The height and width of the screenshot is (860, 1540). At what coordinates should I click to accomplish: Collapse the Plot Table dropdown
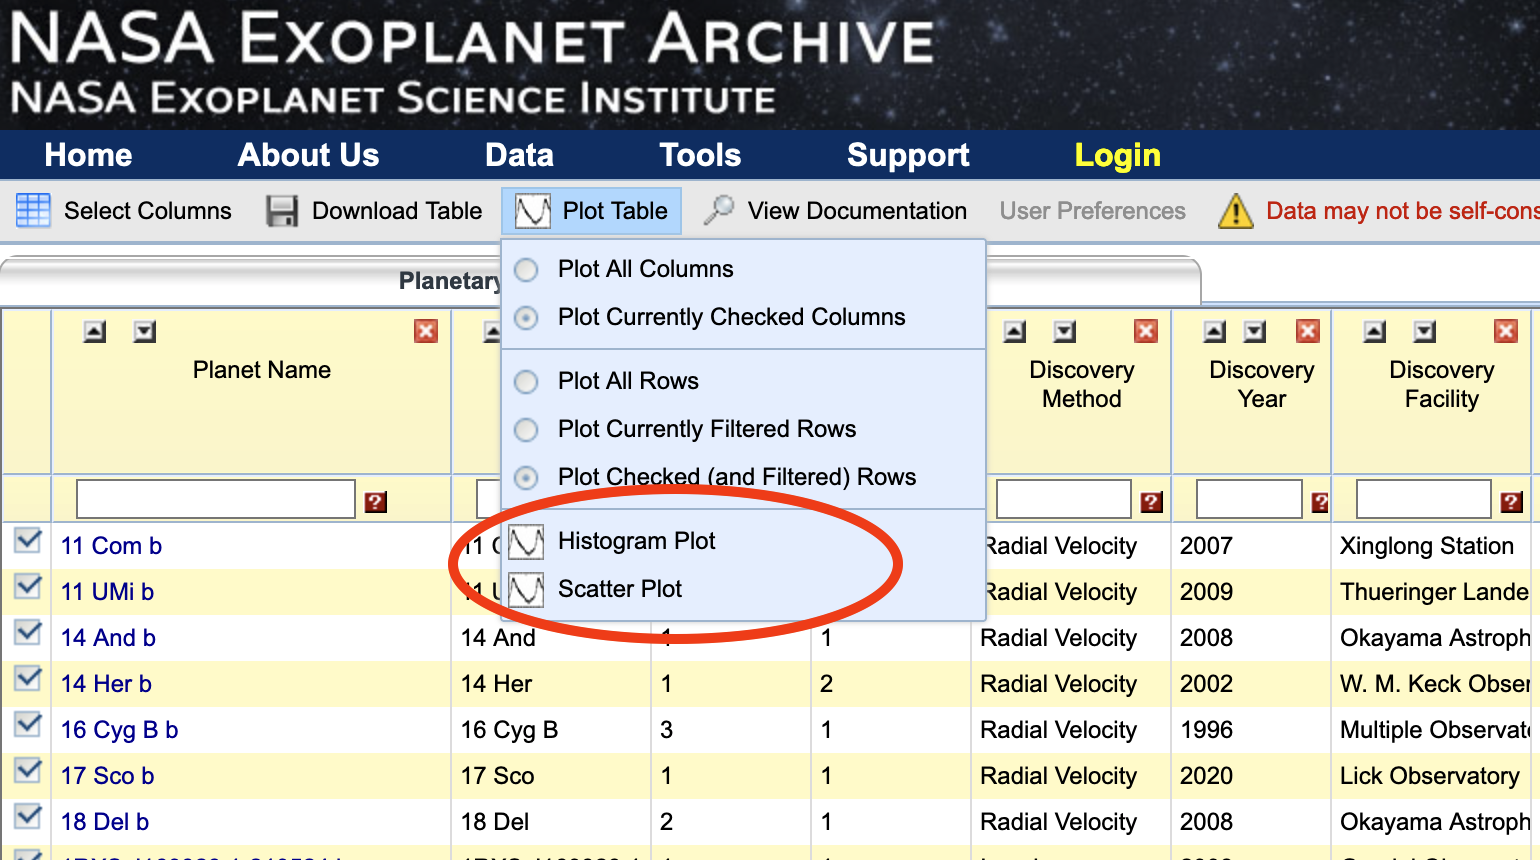pos(591,211)
